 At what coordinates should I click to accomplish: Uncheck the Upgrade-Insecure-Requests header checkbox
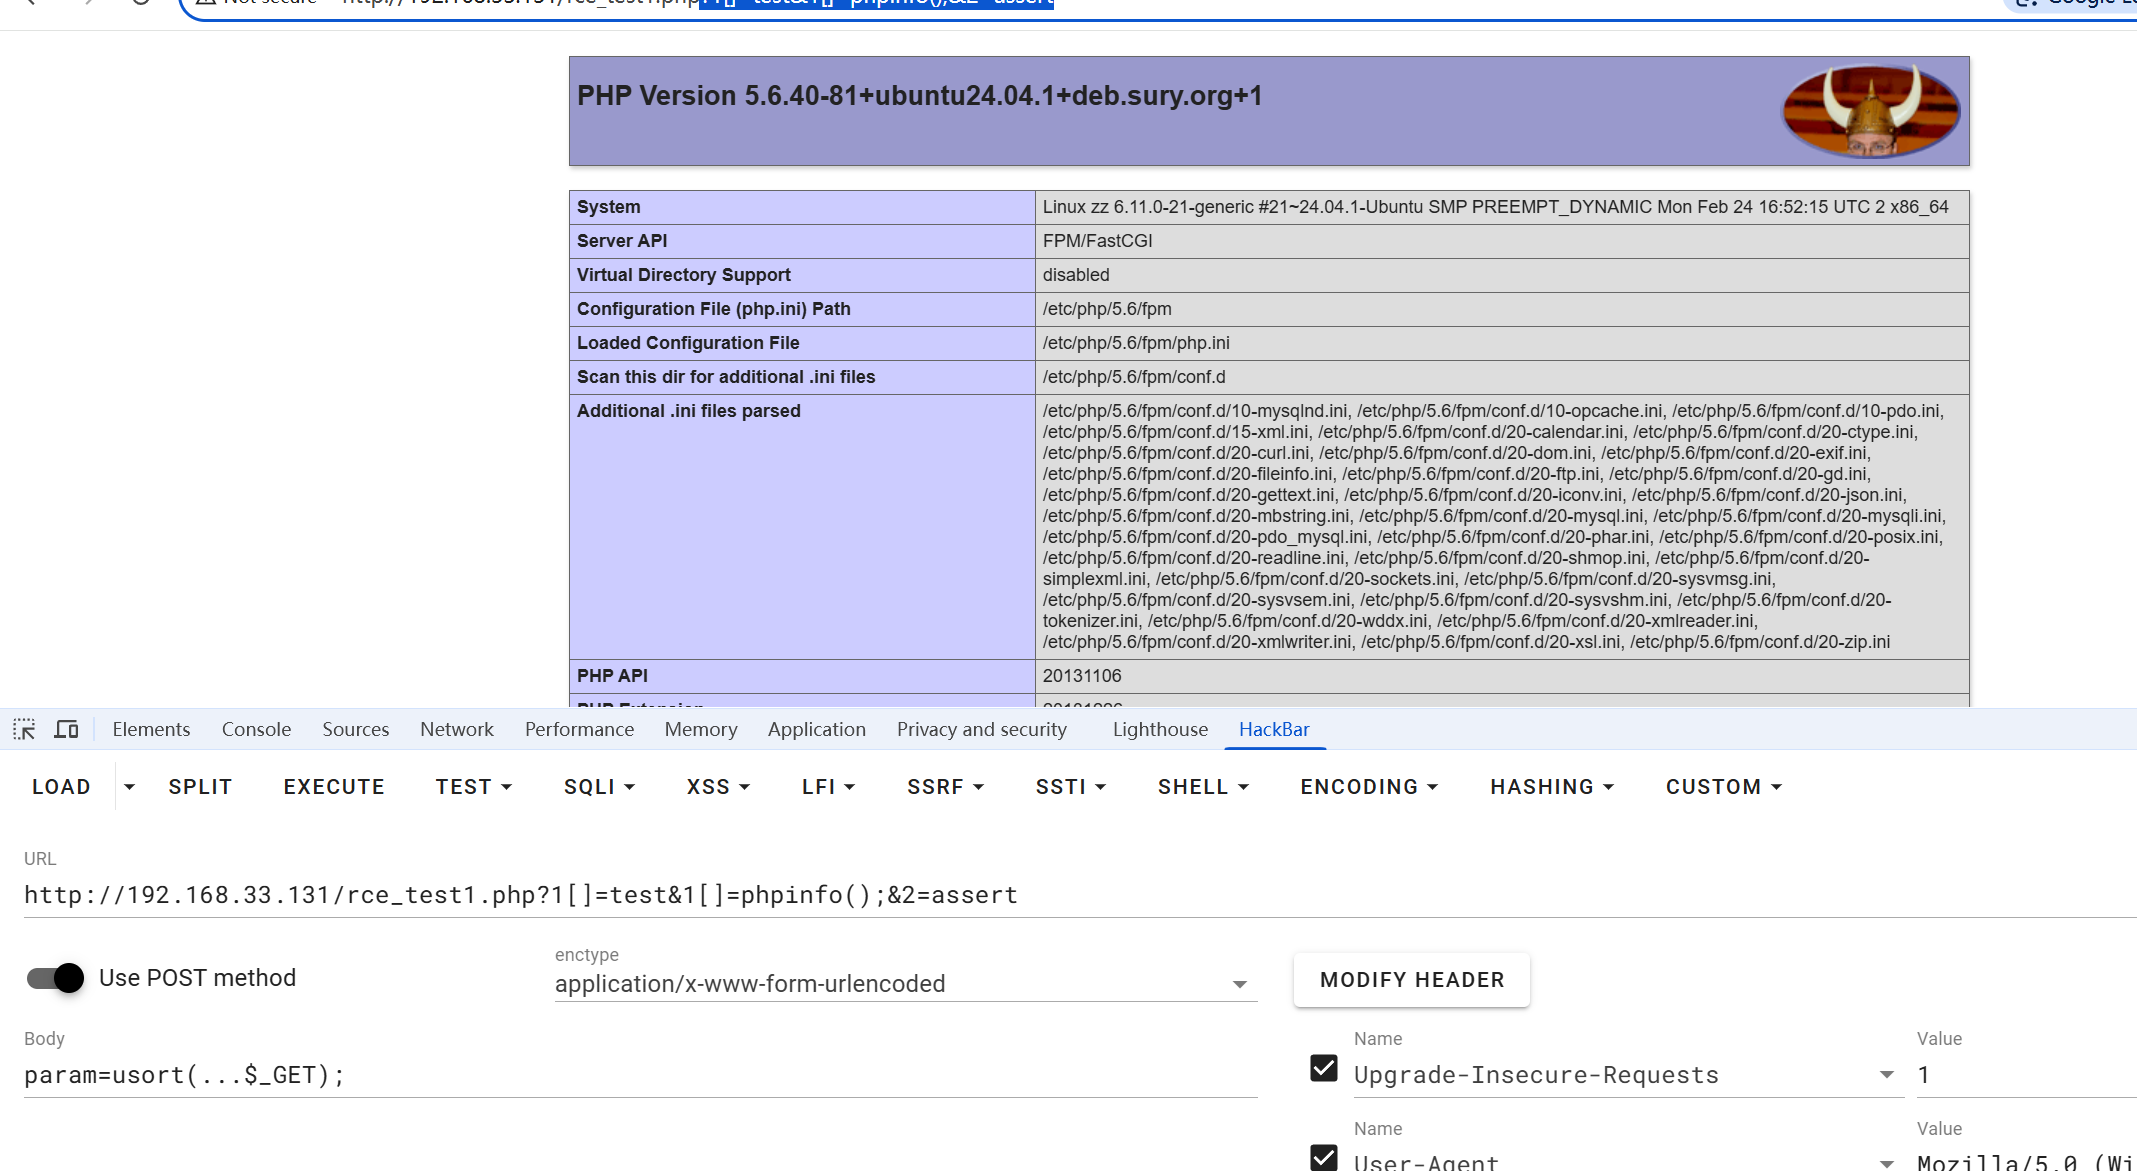click(x=1324, y=1069)
